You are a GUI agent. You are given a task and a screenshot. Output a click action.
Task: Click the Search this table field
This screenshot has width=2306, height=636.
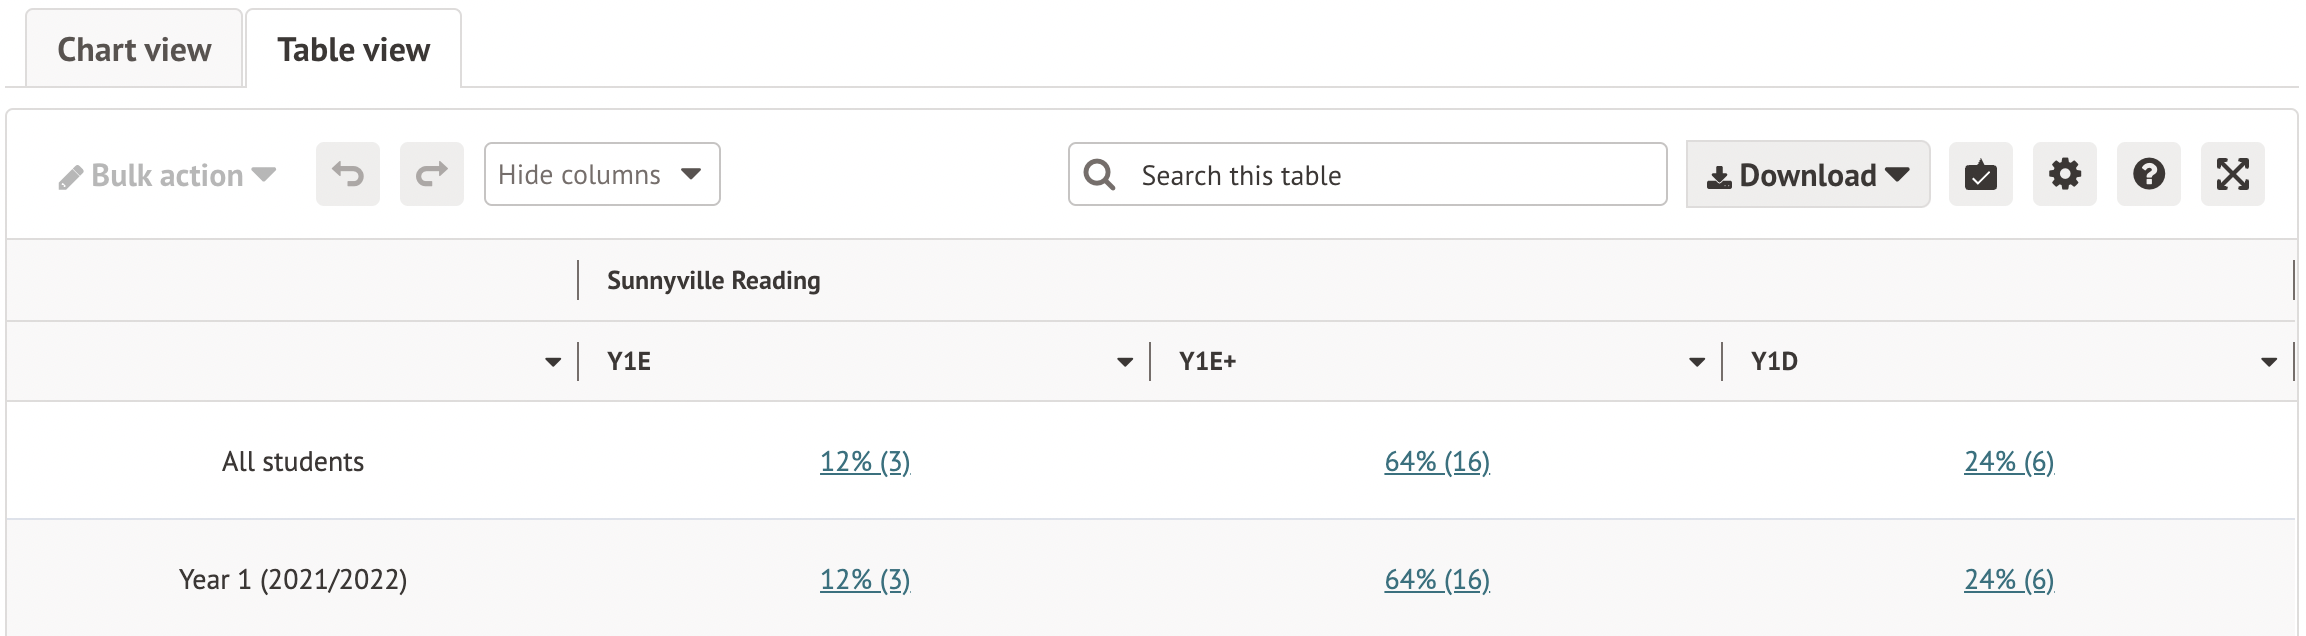pyautogui.click(x=1390, y=175)
